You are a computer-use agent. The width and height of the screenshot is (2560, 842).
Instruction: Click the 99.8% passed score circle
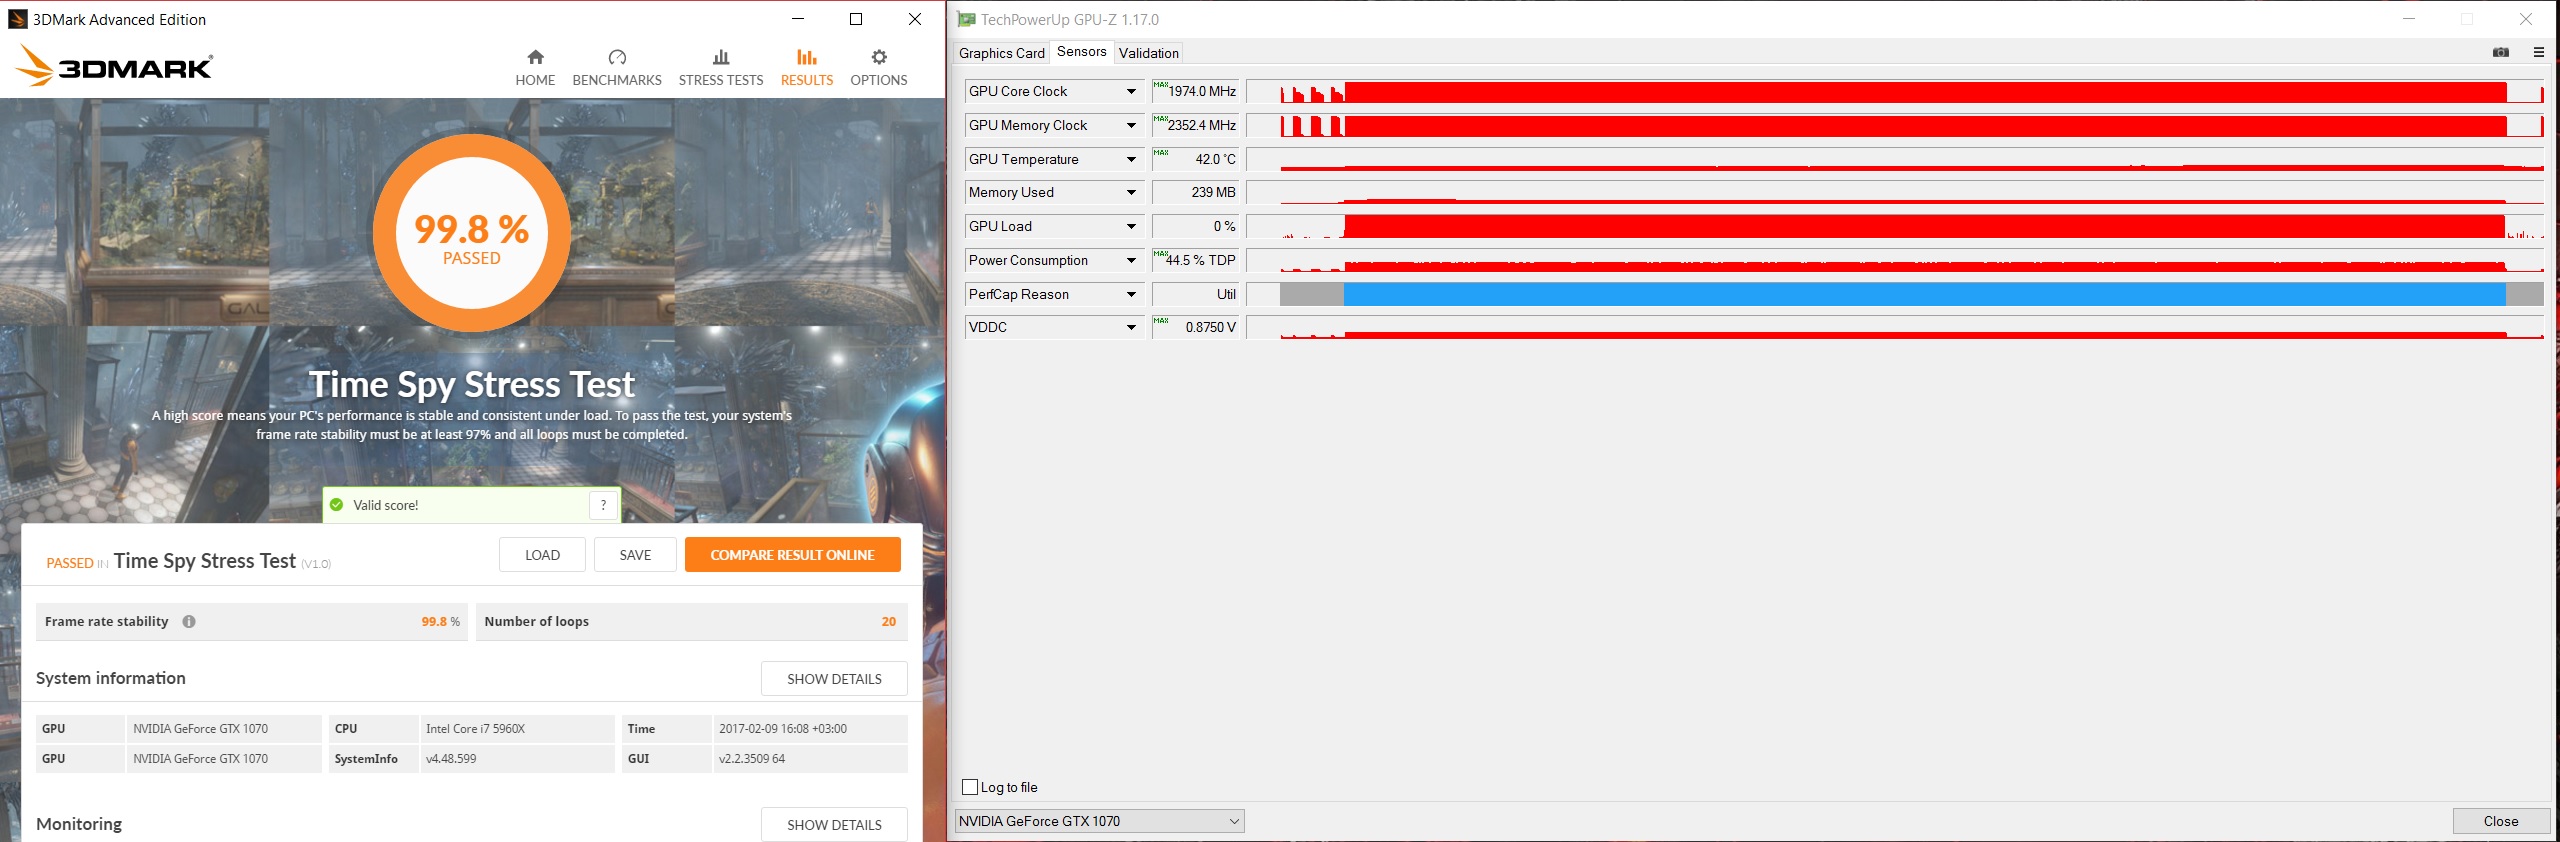[x=472, y=232]
